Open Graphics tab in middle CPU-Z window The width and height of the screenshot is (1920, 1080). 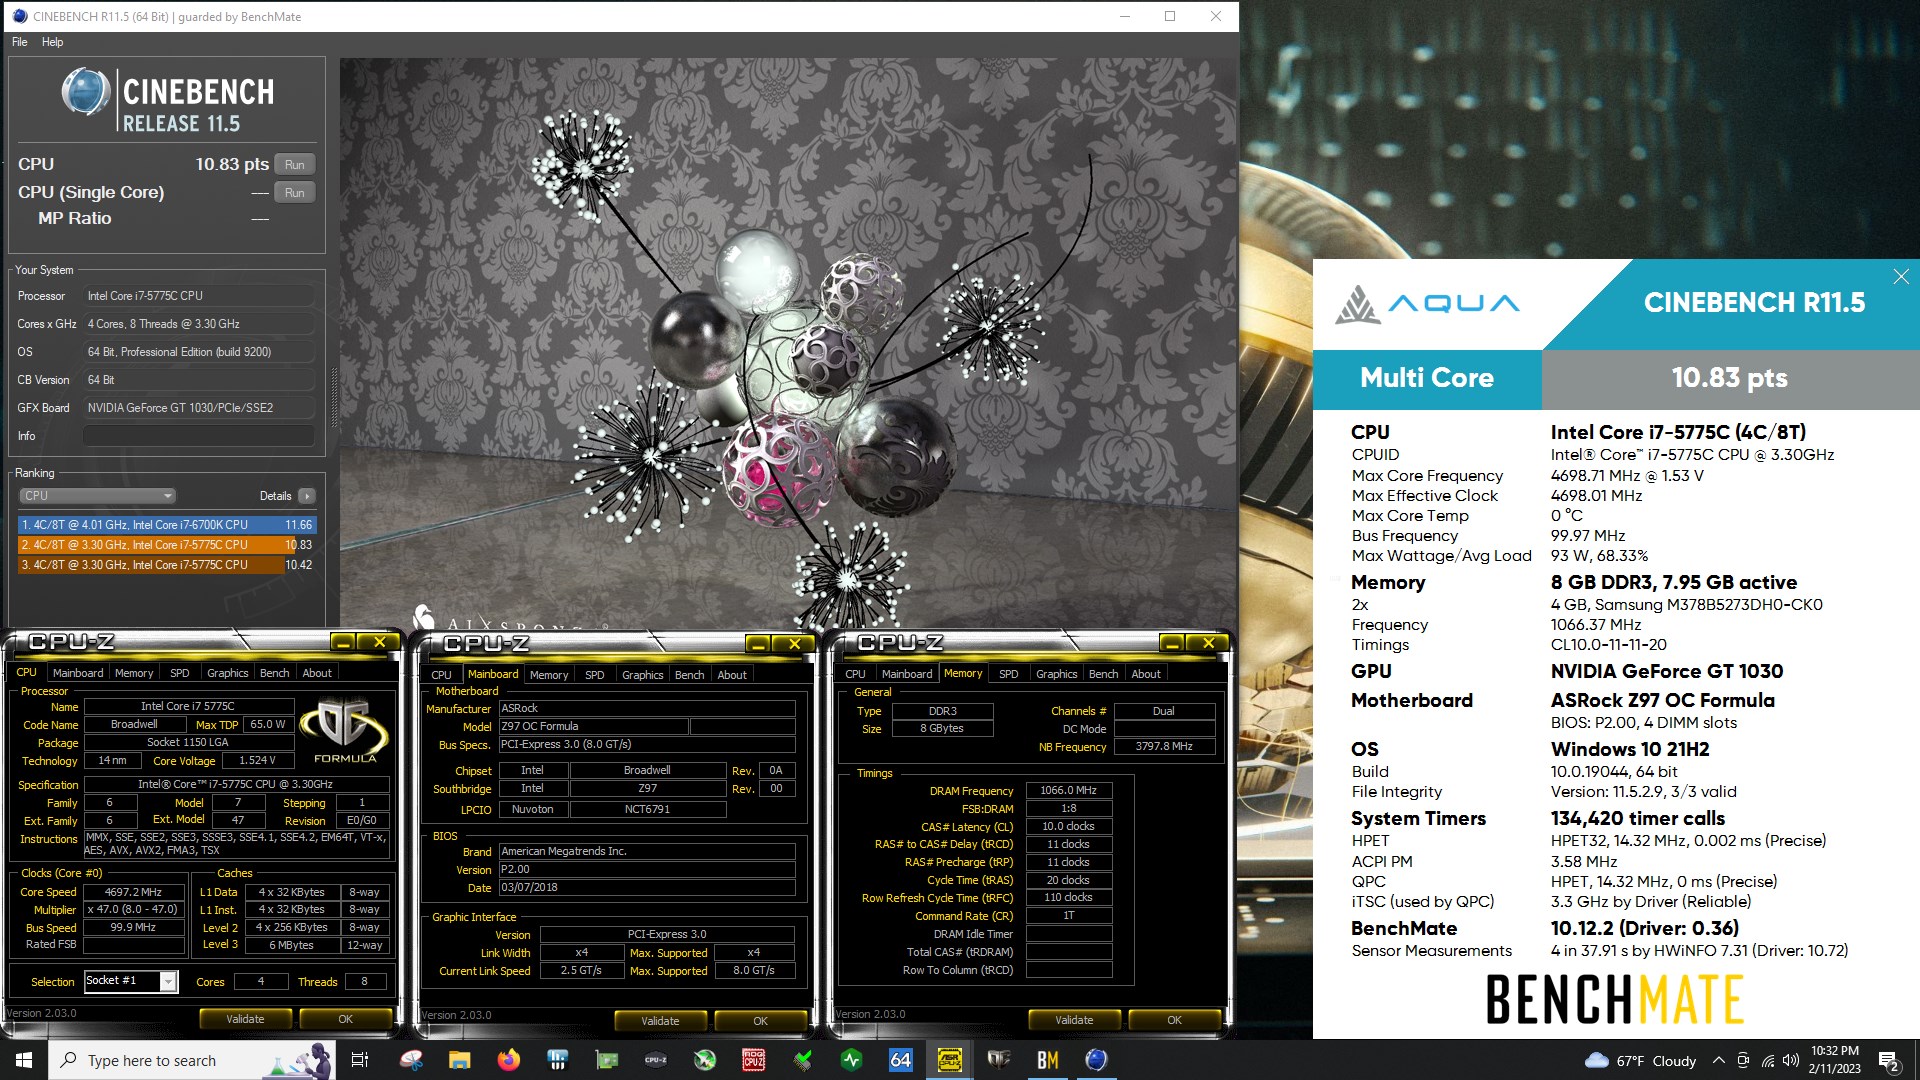tap(643, 675)
